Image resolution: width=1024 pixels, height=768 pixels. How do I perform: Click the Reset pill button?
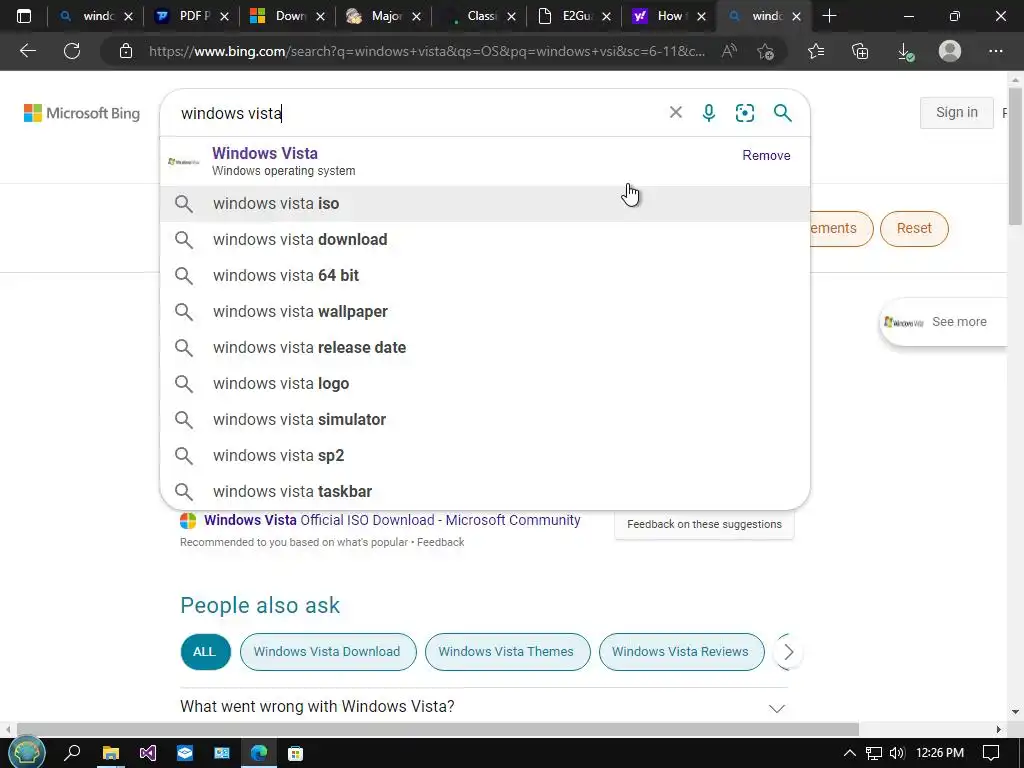tap(914, 229)
